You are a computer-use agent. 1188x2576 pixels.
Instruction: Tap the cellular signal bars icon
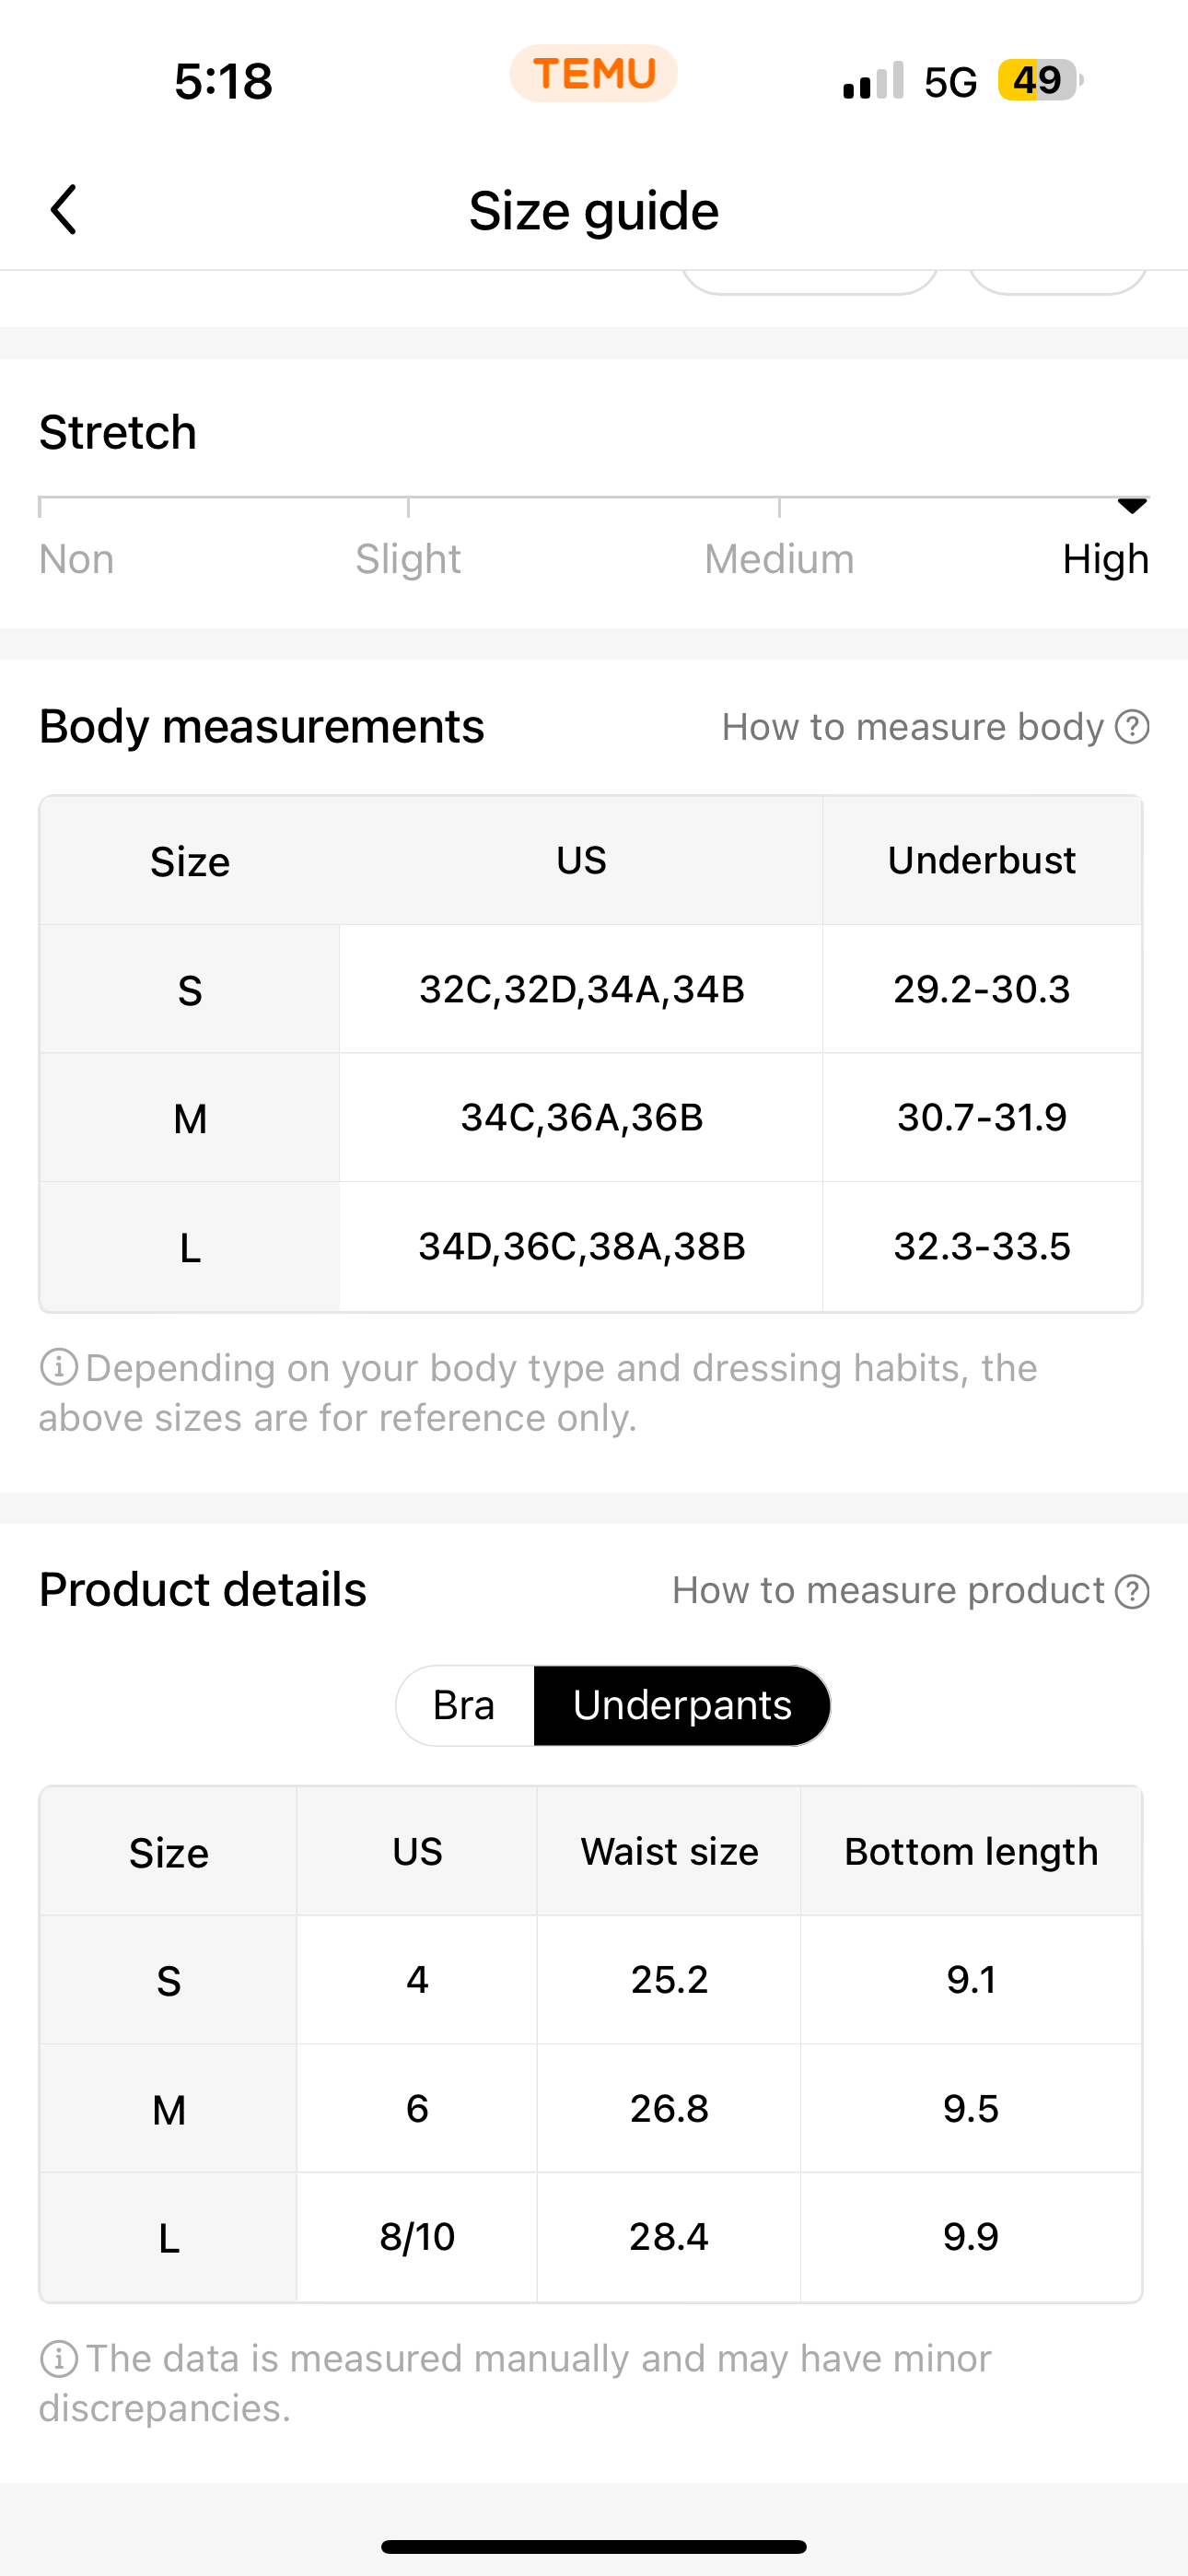pyautogui.click(x=873, y=80)
